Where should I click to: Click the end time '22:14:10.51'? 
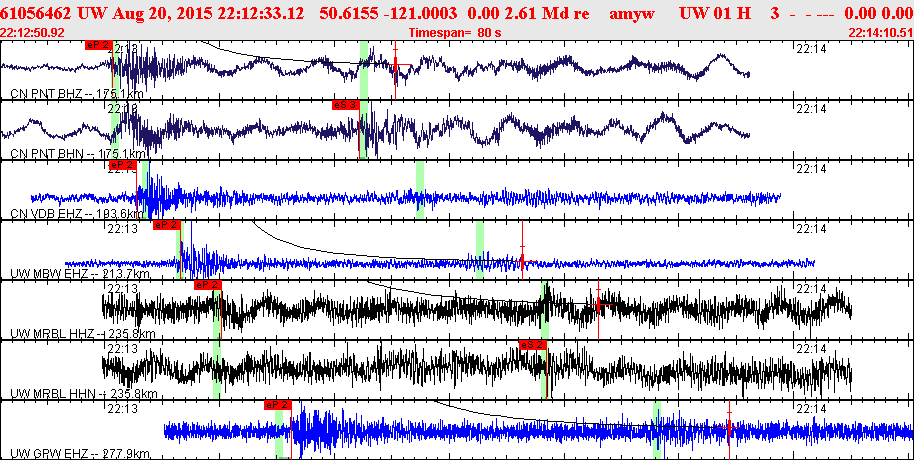coord(880,33)
